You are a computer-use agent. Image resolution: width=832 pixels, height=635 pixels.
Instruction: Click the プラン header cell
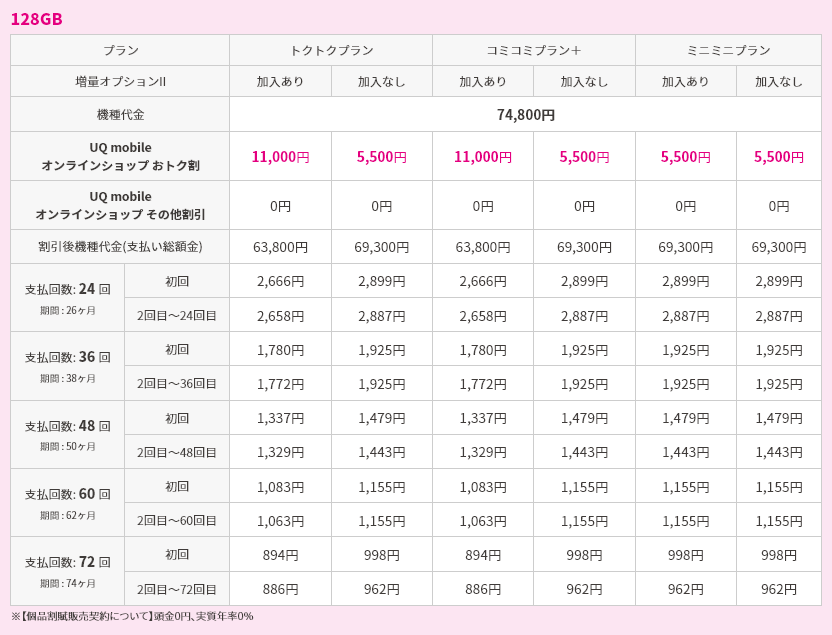(x=120, y=50)
